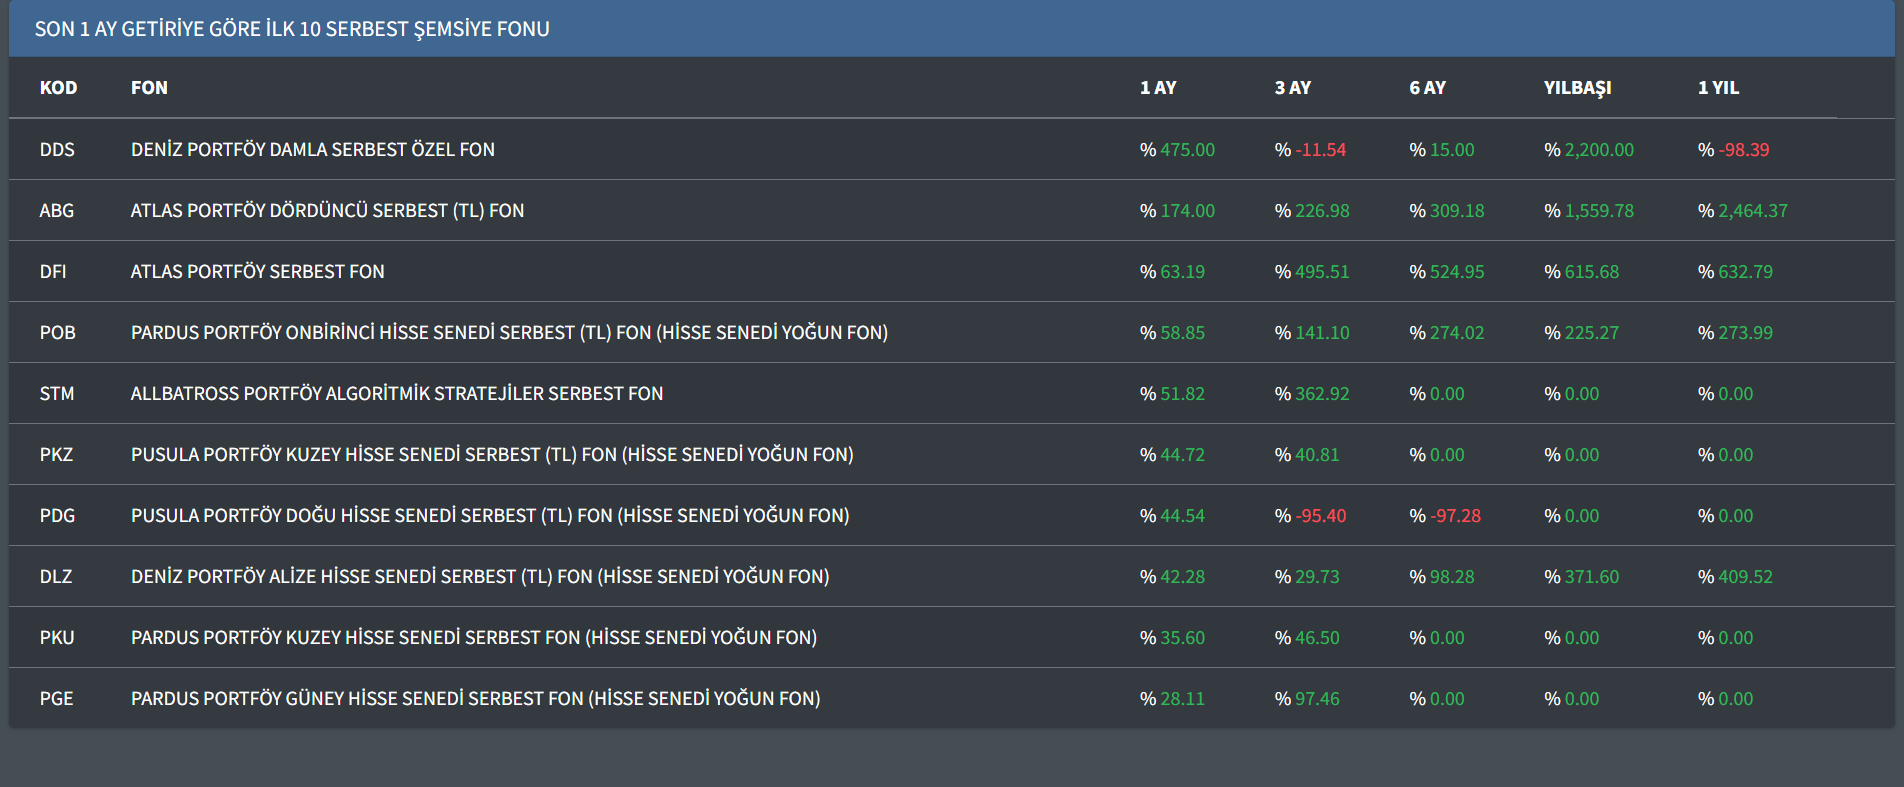1904x787 pixels.
Task: Select the YILBAŞI column header
Action: (x=1577, y=88)
